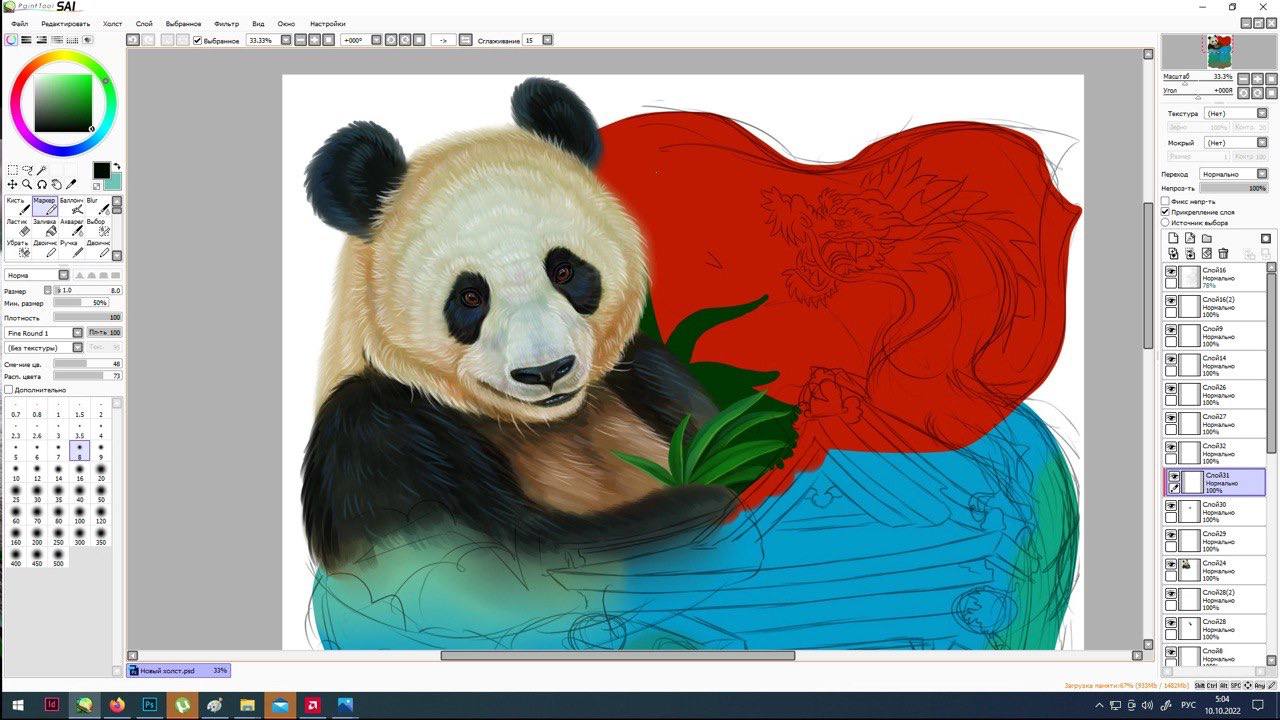Activate the zoom magnifier tool

[x=27, y=185]
